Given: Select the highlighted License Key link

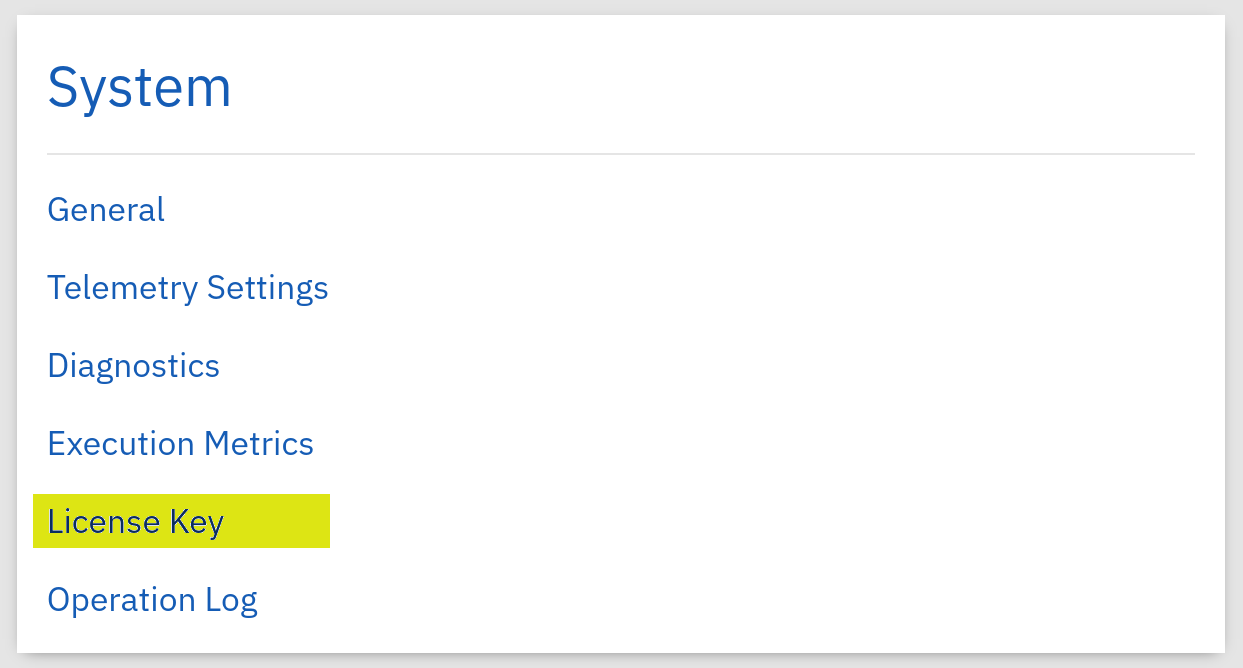Looking at the screenshot, I should click(x=135, y=521).
